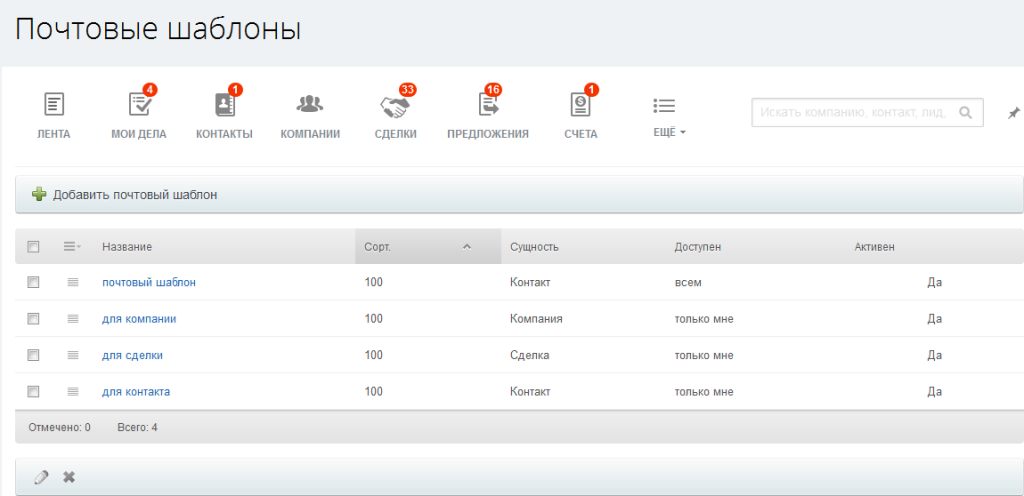The height and width of the screenshot is (496, 1024).
Task: Click the search magnifier icon
Action: (x=965, y=112)
